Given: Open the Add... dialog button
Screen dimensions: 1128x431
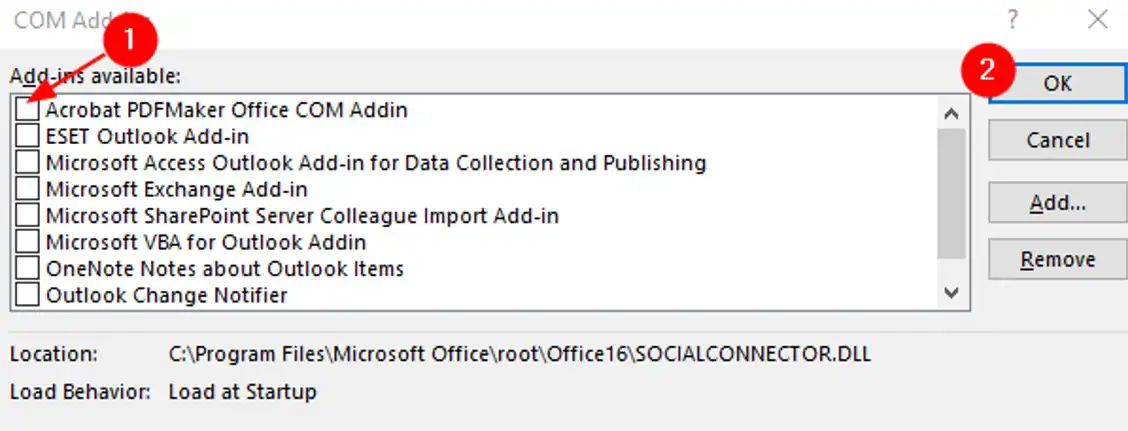Looking at the screenshot, I should click(x=1057, y=203).
